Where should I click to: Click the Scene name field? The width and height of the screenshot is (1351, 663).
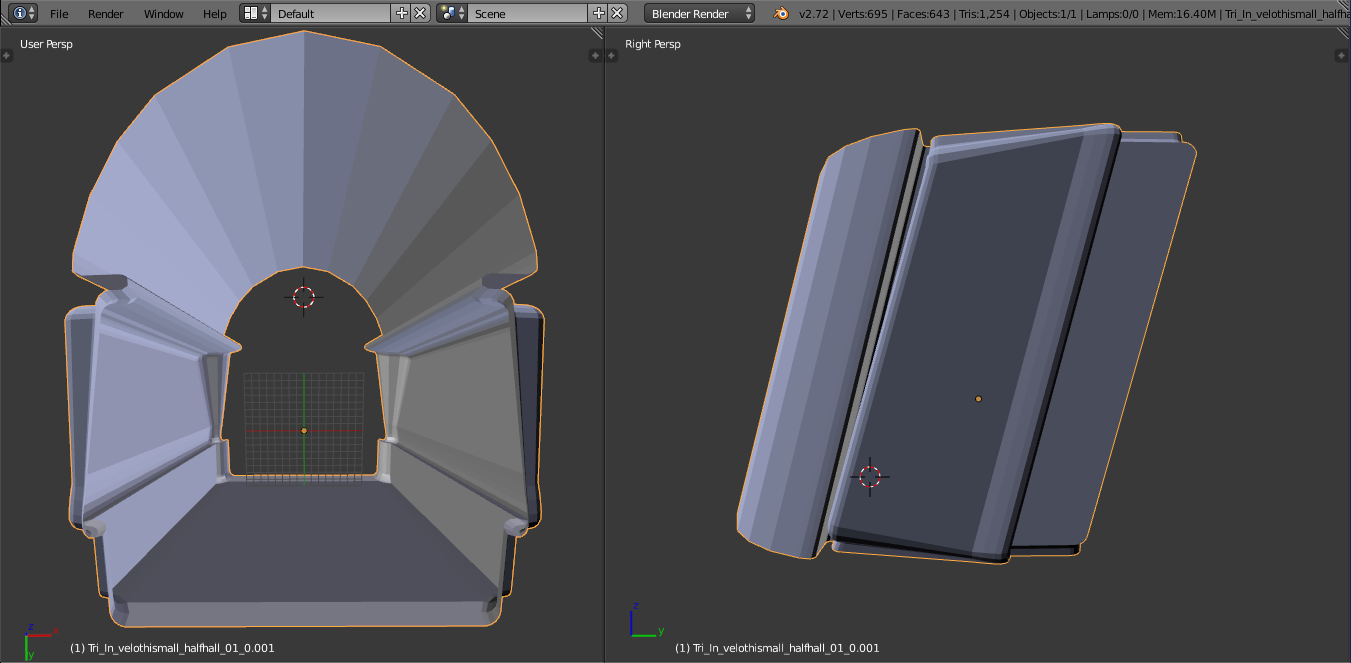(529, 13)
